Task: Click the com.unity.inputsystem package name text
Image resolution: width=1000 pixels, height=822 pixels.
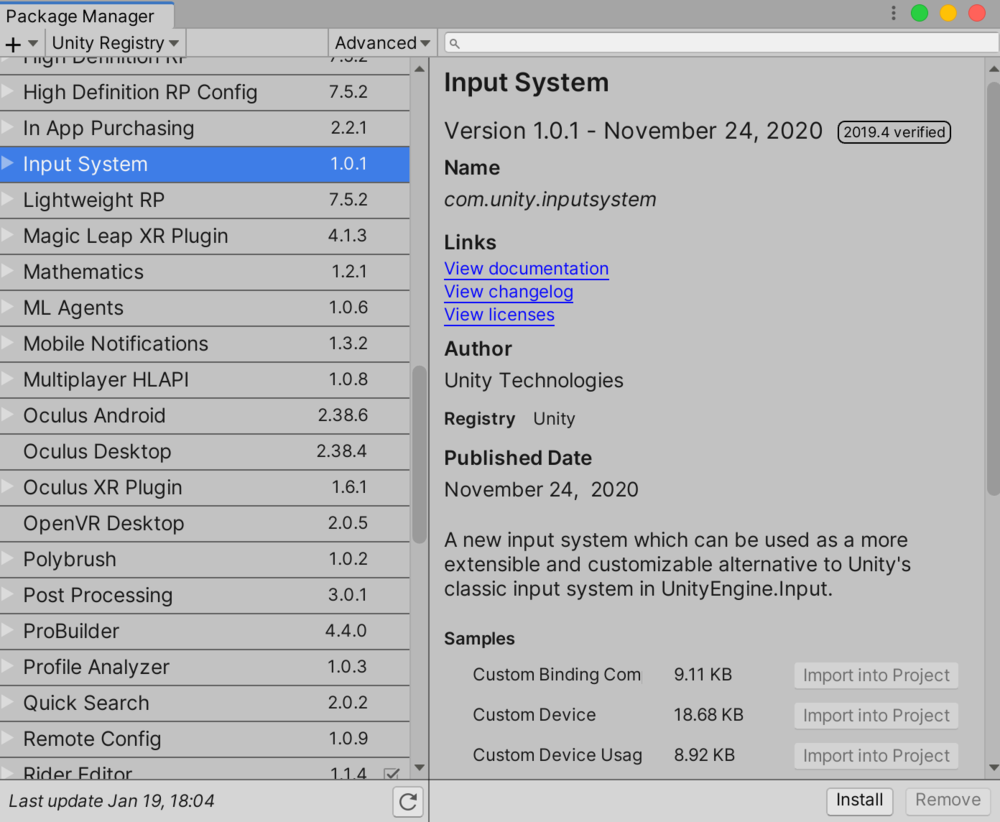Action: pos(550,200)
